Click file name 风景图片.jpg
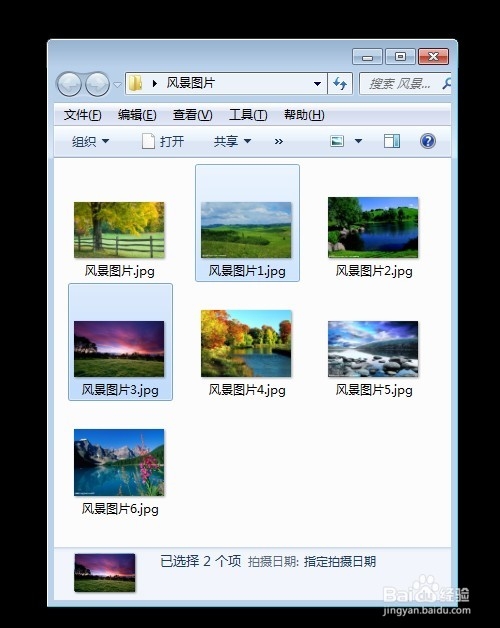This screenshot has height=628, width=500. coord(119,271)
